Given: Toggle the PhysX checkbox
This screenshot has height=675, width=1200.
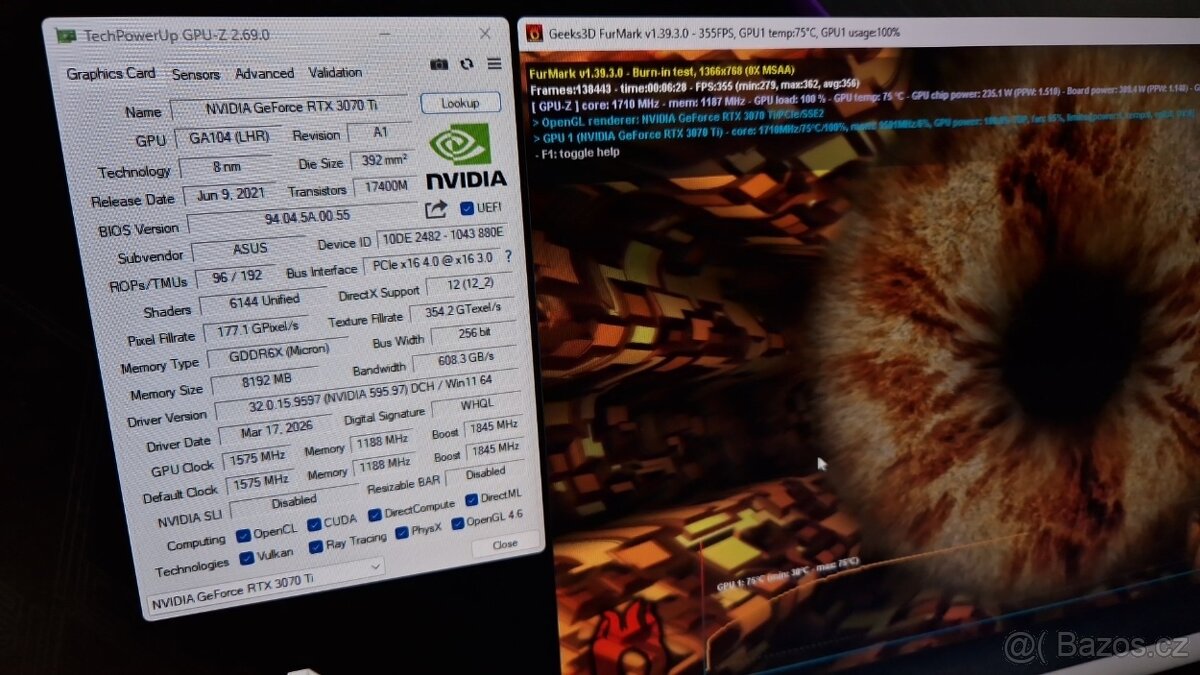Looking at the screenshot, I should pyautogui.click(x=402, y=533).
